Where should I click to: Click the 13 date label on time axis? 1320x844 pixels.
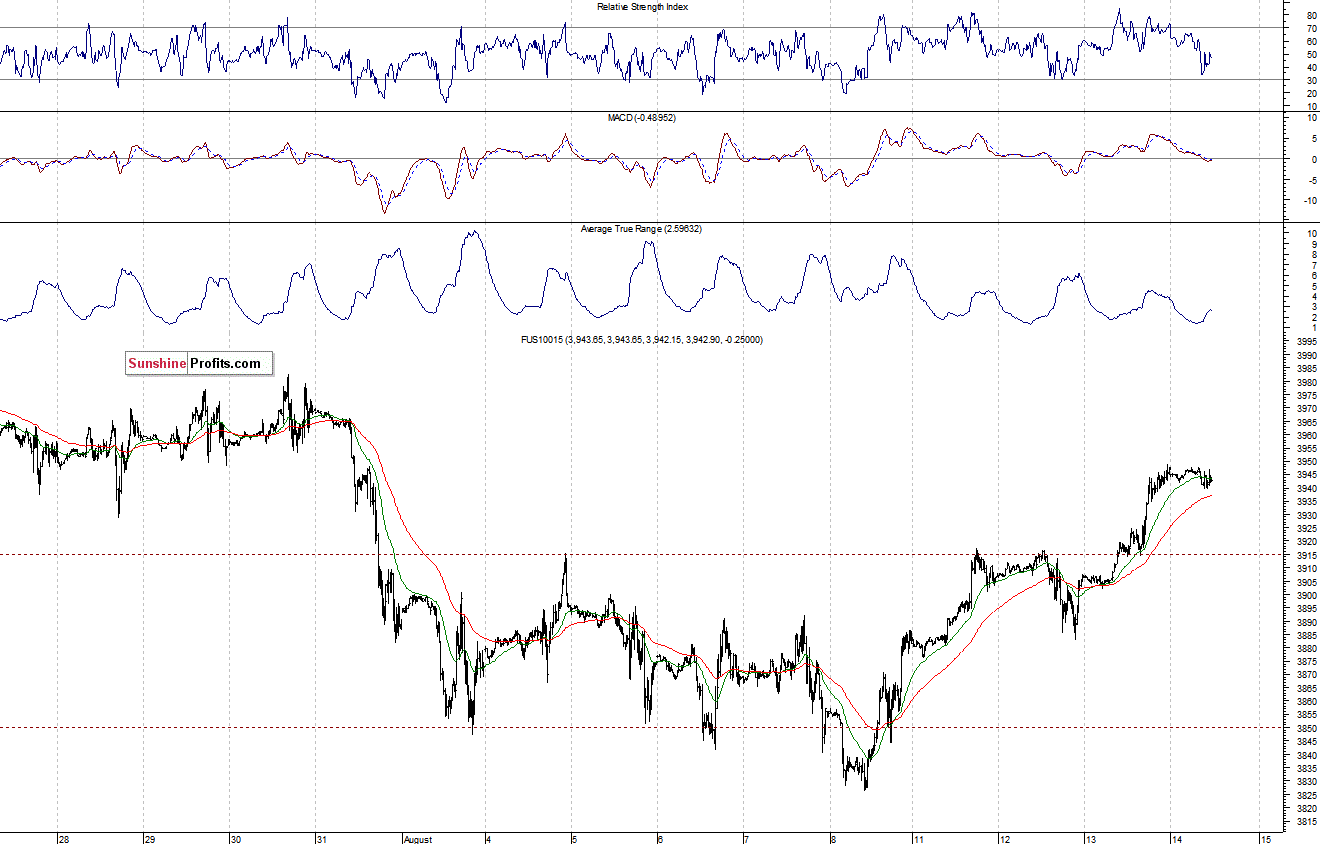click(1092, 839)
